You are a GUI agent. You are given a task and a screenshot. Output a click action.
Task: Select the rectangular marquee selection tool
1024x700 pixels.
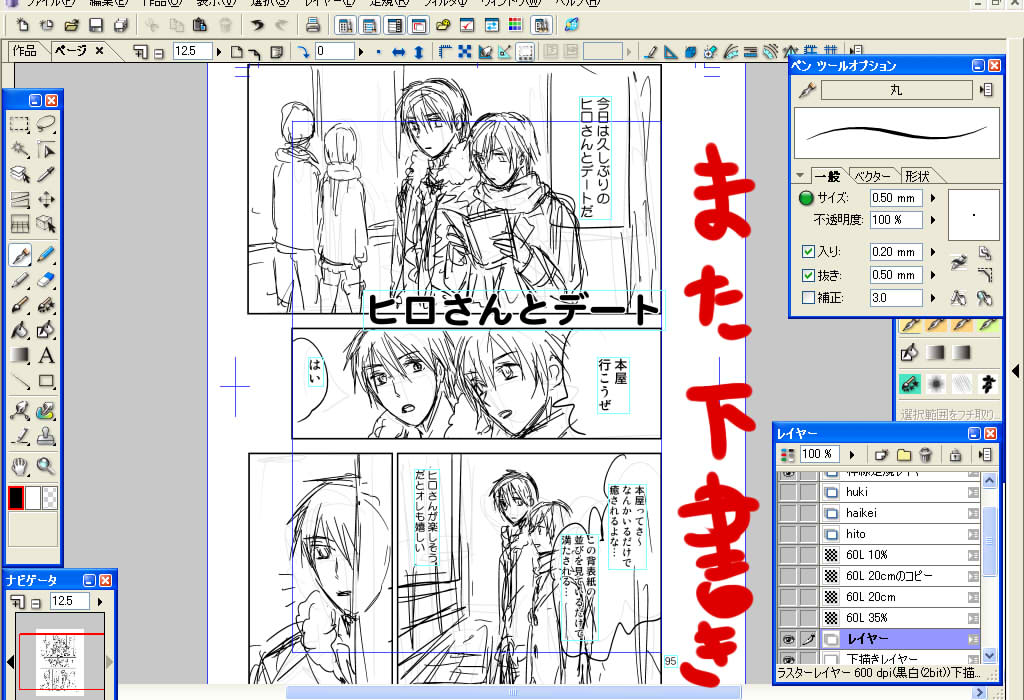pyautogui.click(x=20, y=124)
